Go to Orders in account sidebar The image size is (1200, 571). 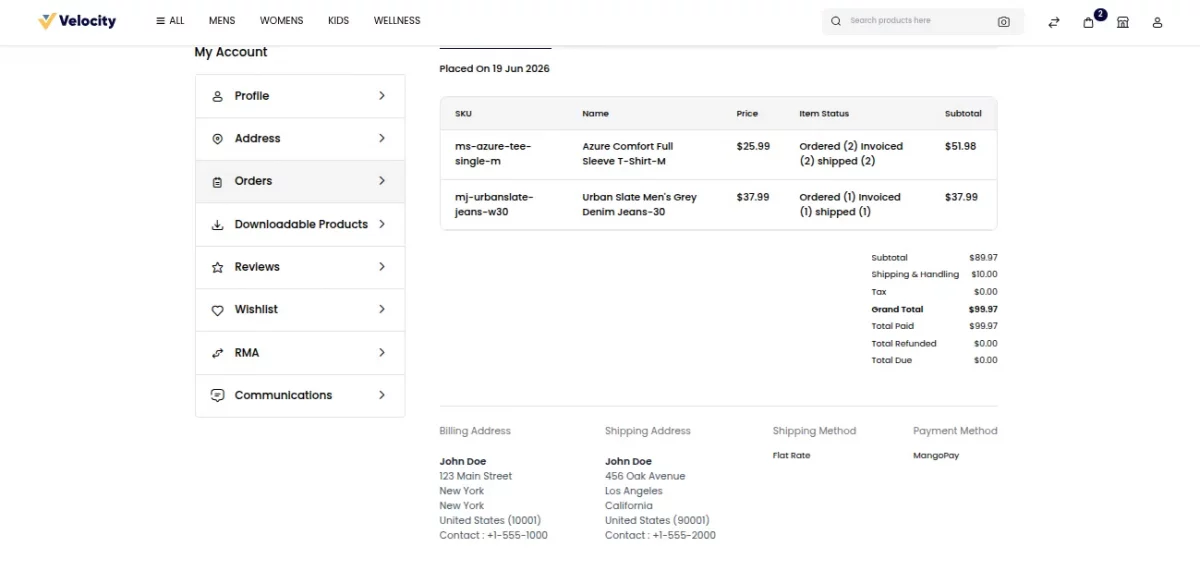pyautogui.click(x=300, y=181)
